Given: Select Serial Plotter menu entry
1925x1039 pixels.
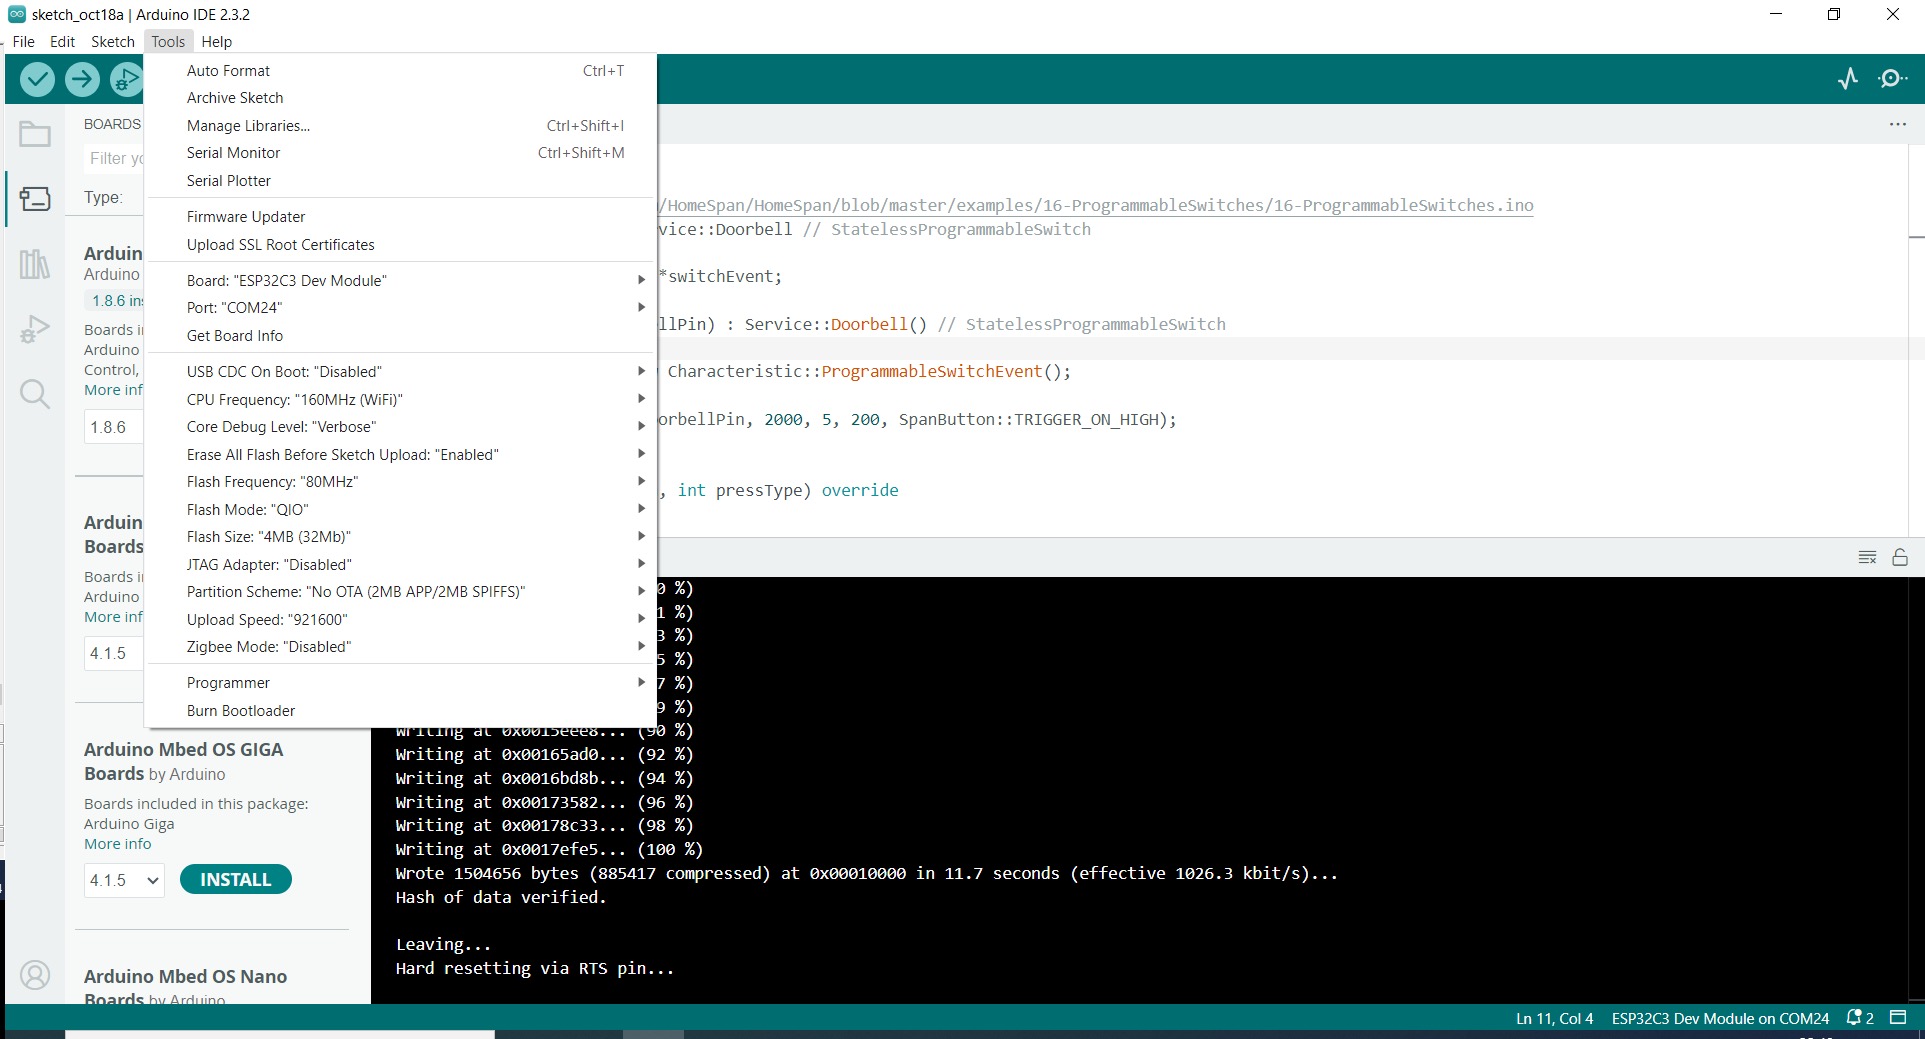Looking at the screenshot, I should click(400, 181).
